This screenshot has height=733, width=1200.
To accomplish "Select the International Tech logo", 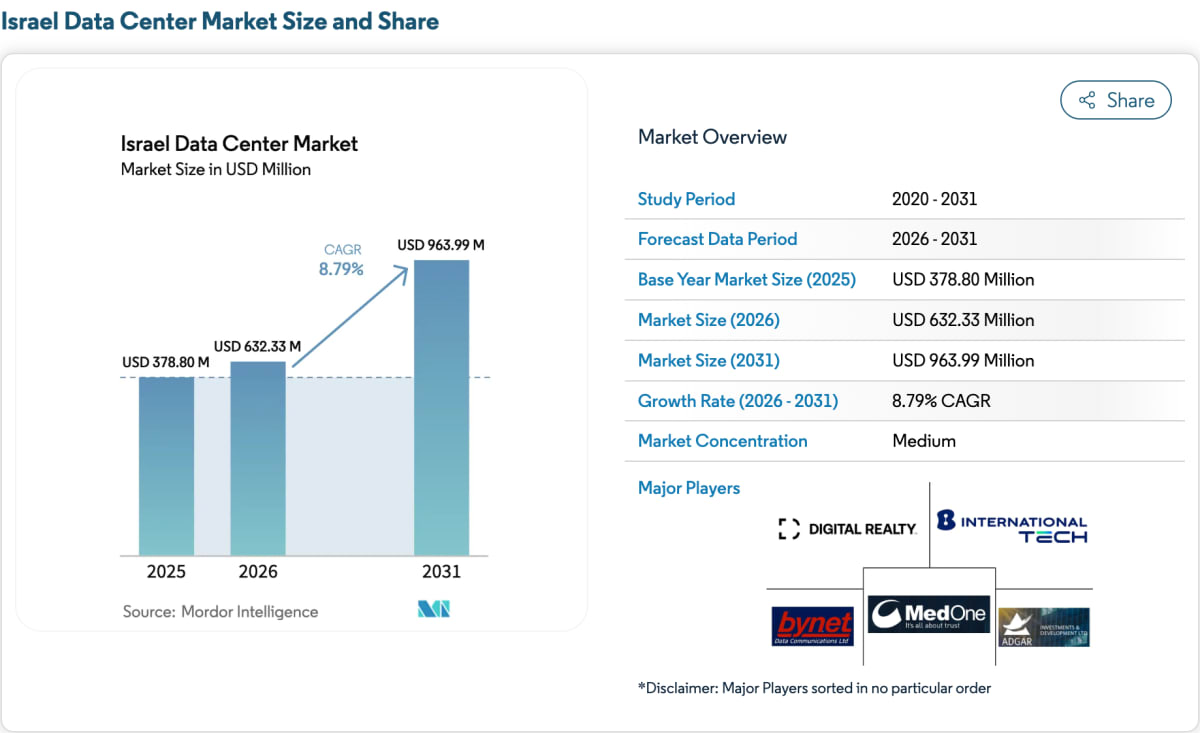I will click(1011, 527).
